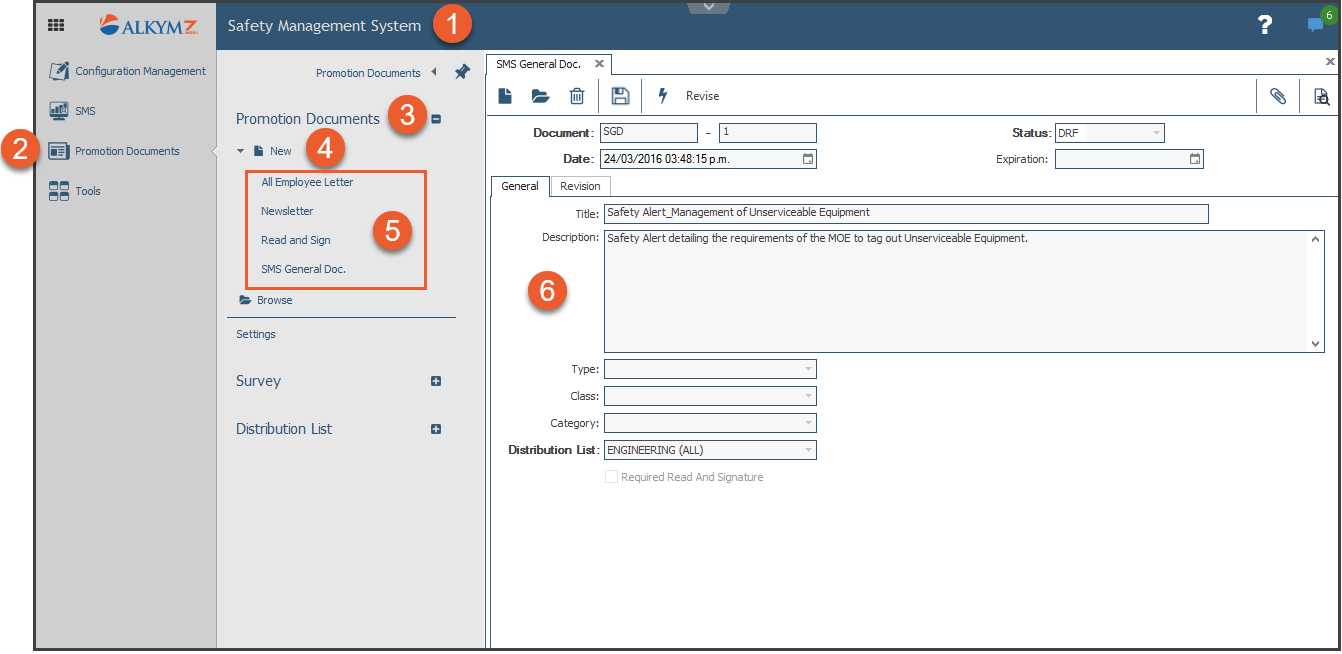Open Read and Sign link
The image size is (1342, 654).
(296, 240)
